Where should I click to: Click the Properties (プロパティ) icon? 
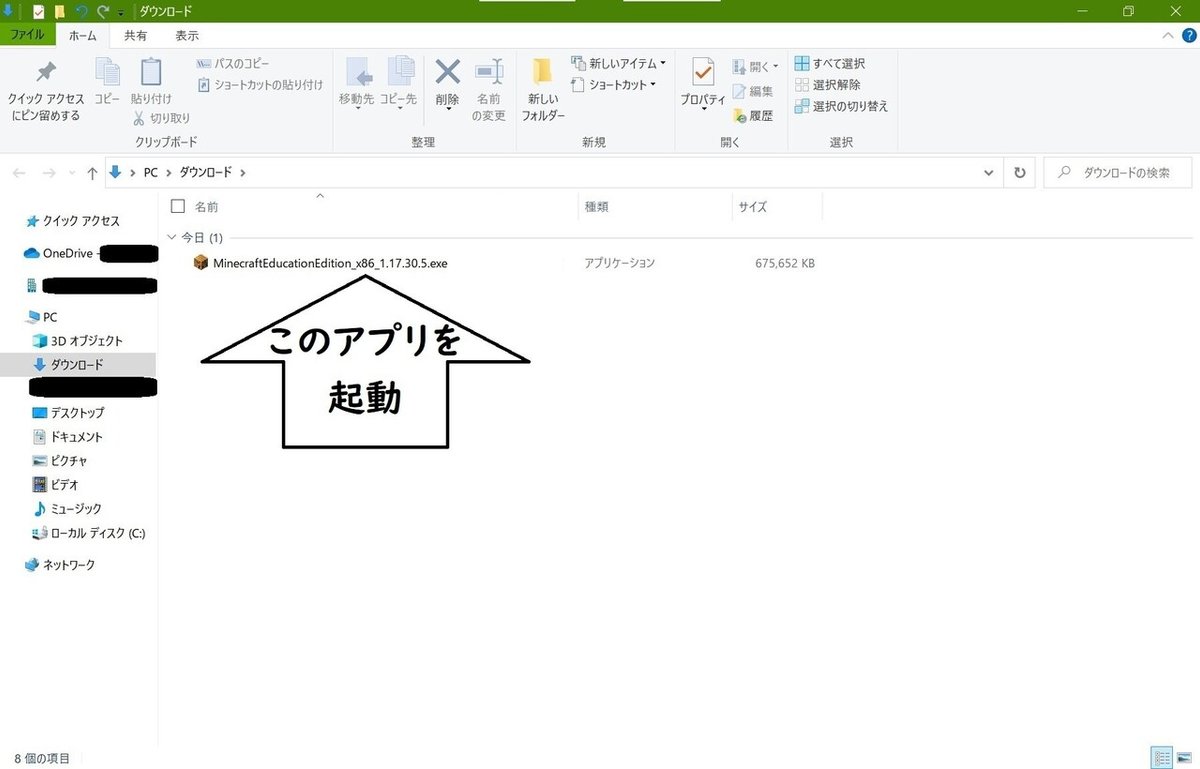703,73
